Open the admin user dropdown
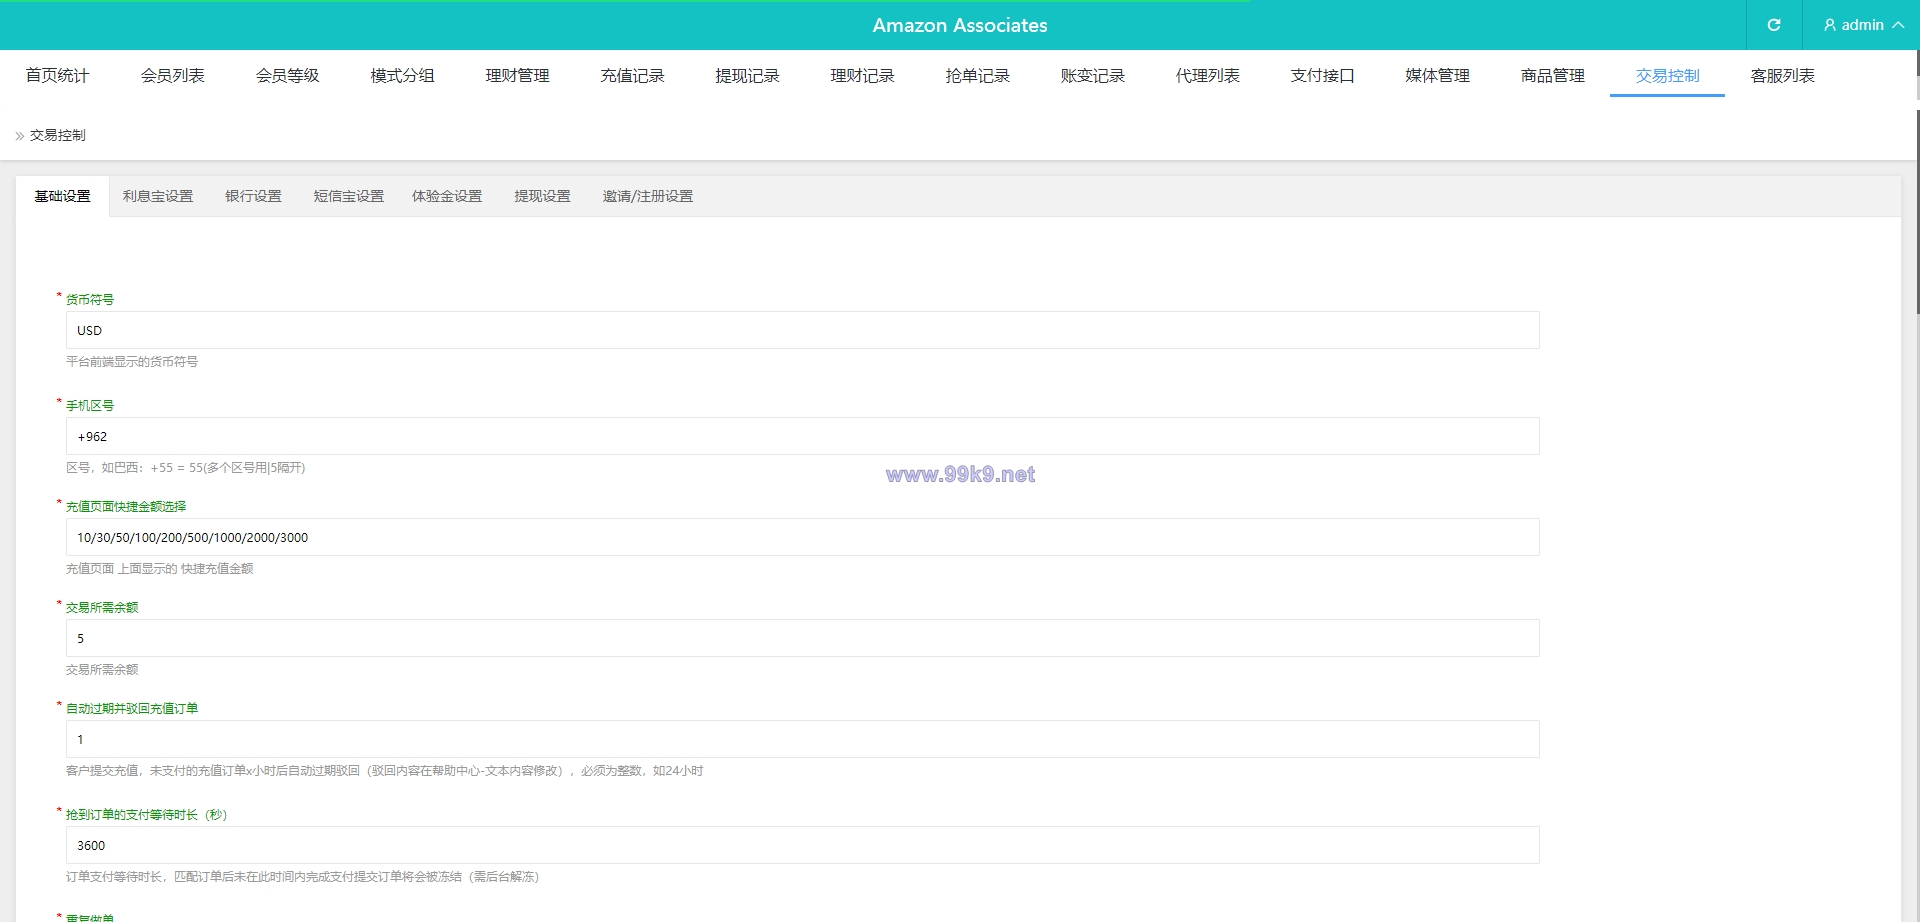The width and height of the screenshot is (1920, 922). coord(1862,25)
